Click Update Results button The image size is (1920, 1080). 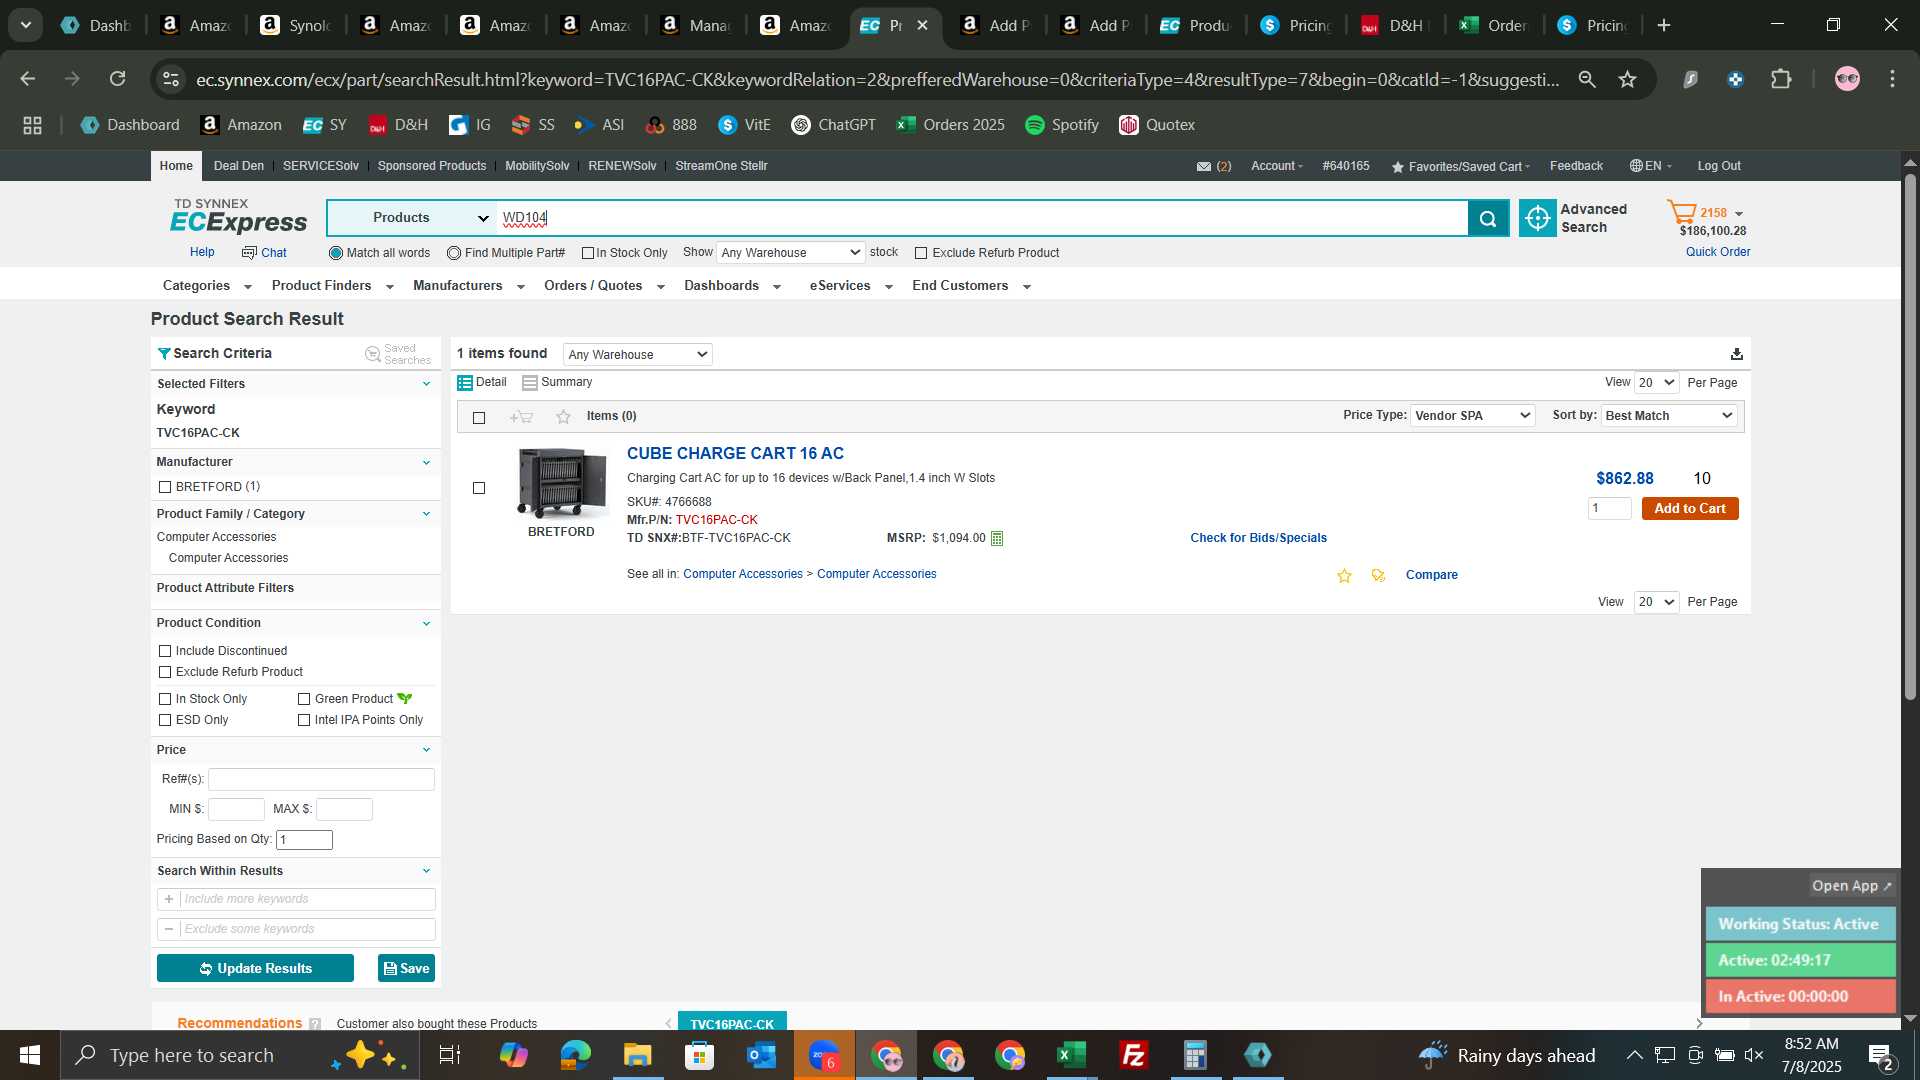click(x=255, y=969)
